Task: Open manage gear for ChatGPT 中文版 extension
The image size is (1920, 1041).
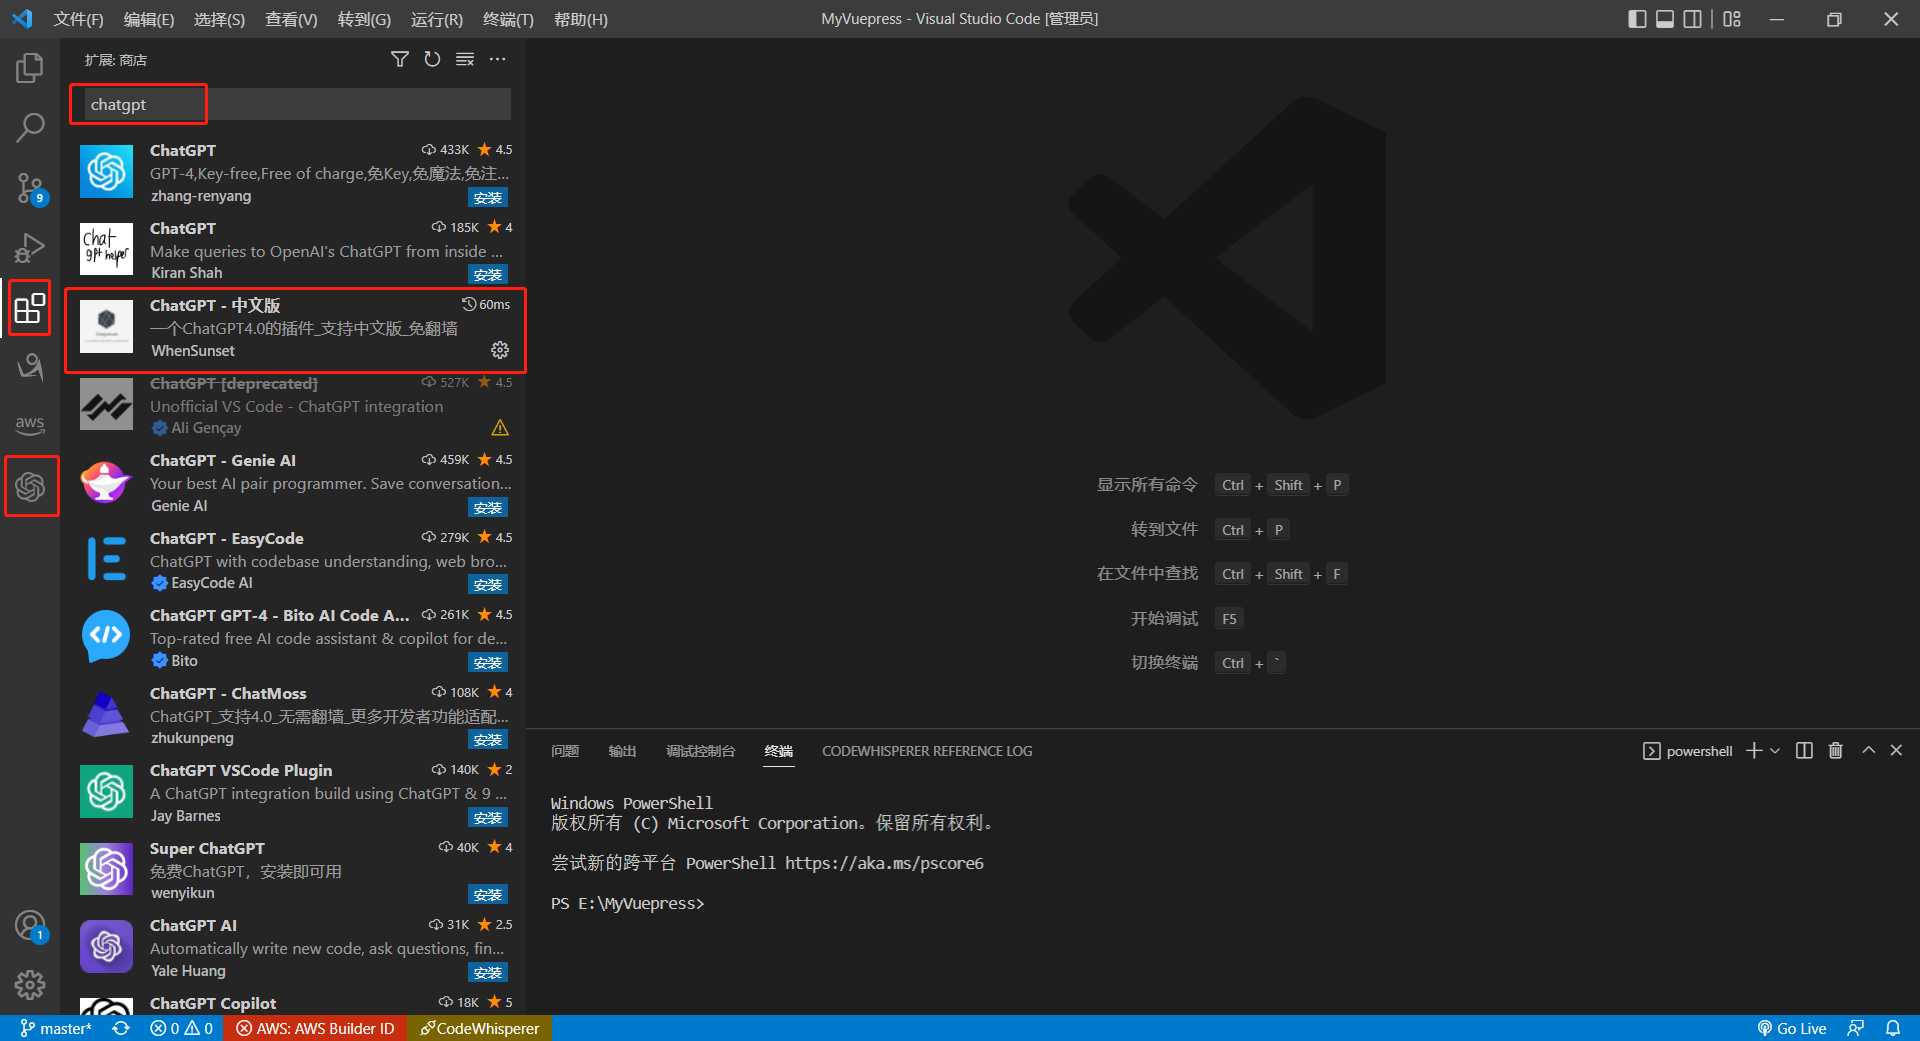Action: click(500, 350)
